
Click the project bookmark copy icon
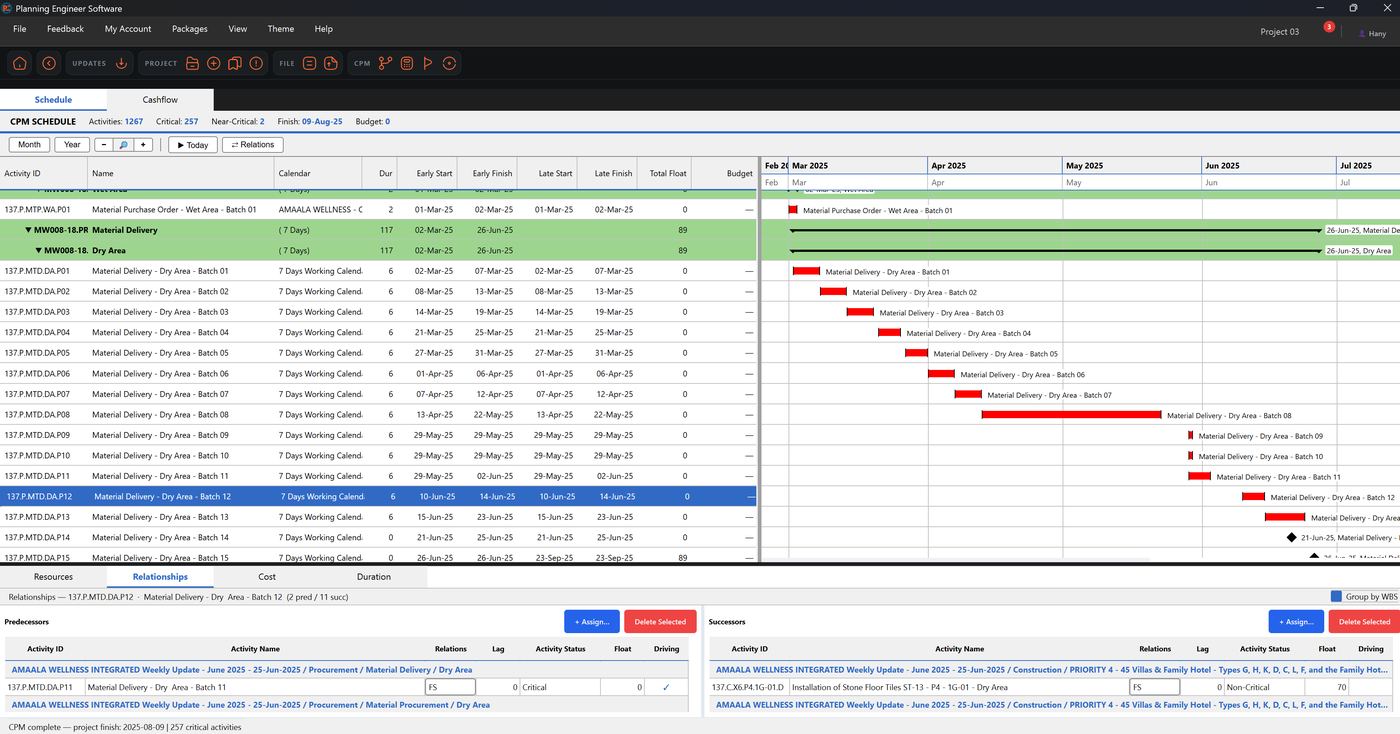coord(235,63)
